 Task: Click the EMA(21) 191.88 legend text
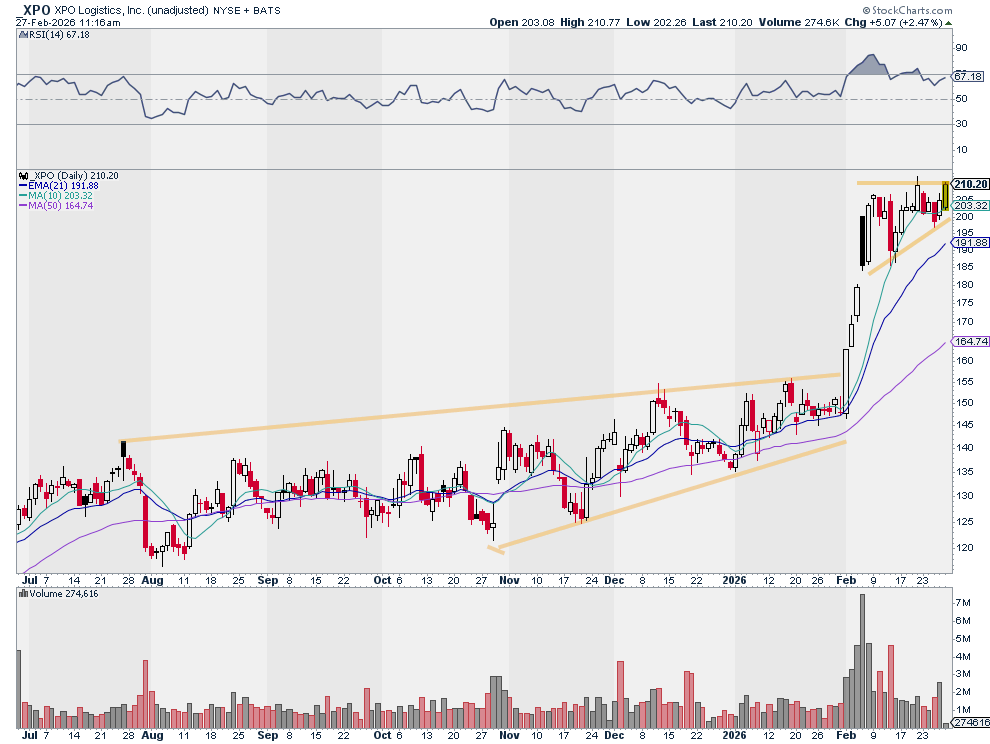pyautogui.click(x=63, y=186)
